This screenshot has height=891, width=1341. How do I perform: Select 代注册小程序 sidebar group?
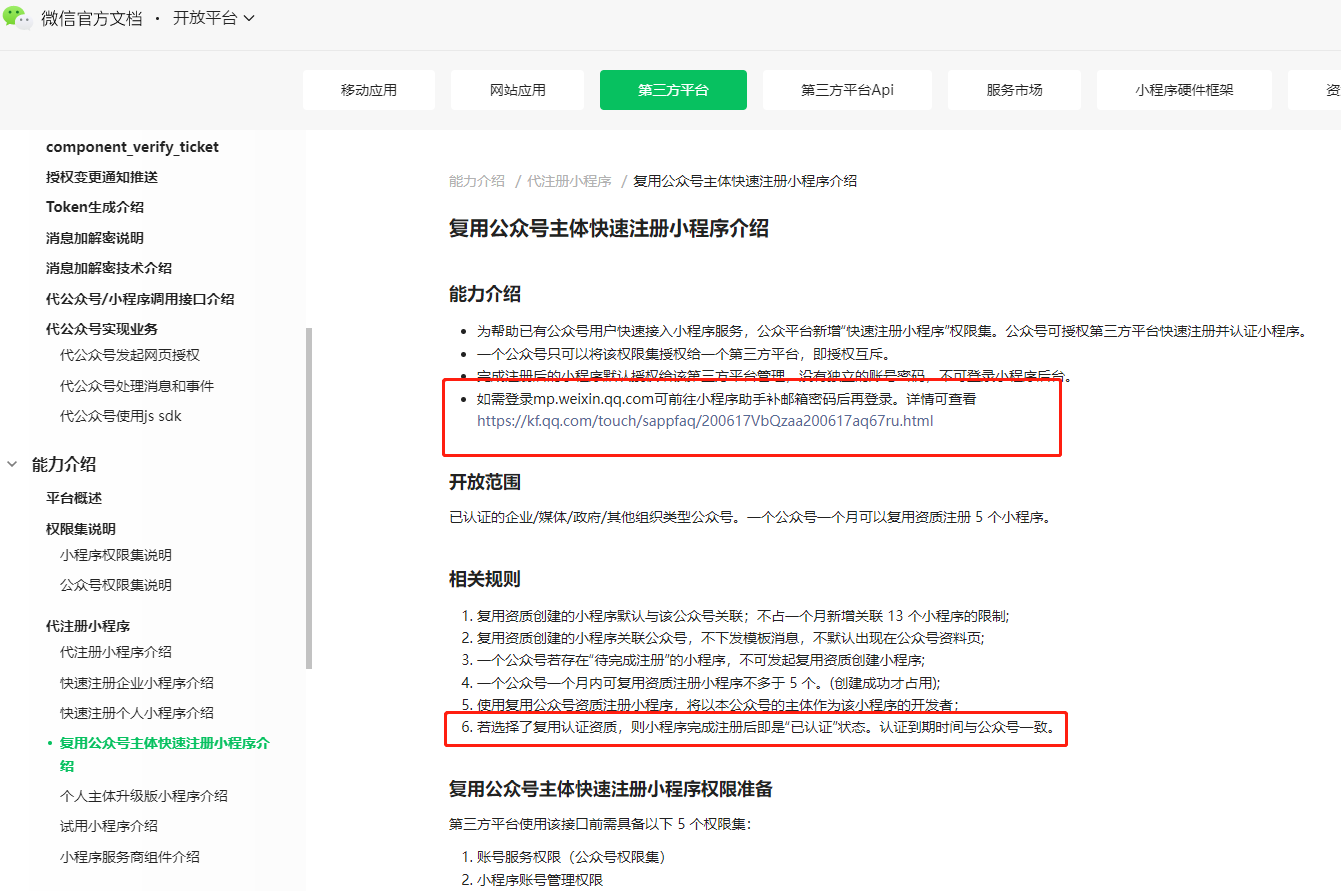click(x=88, y=626)
